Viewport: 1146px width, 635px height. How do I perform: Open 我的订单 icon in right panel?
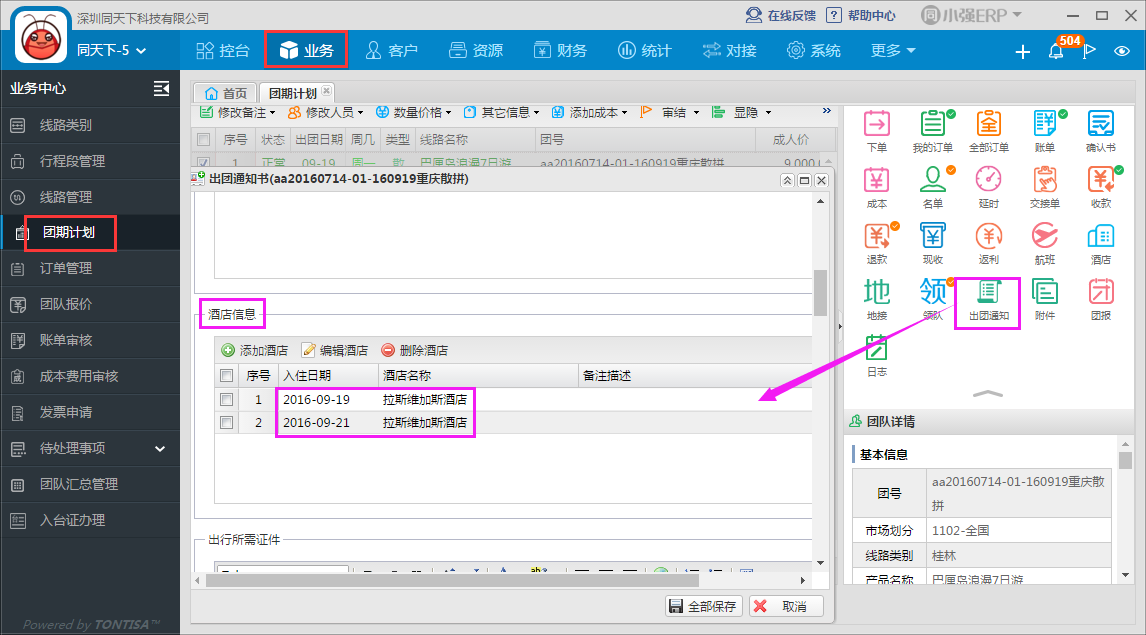pos(933,132)
